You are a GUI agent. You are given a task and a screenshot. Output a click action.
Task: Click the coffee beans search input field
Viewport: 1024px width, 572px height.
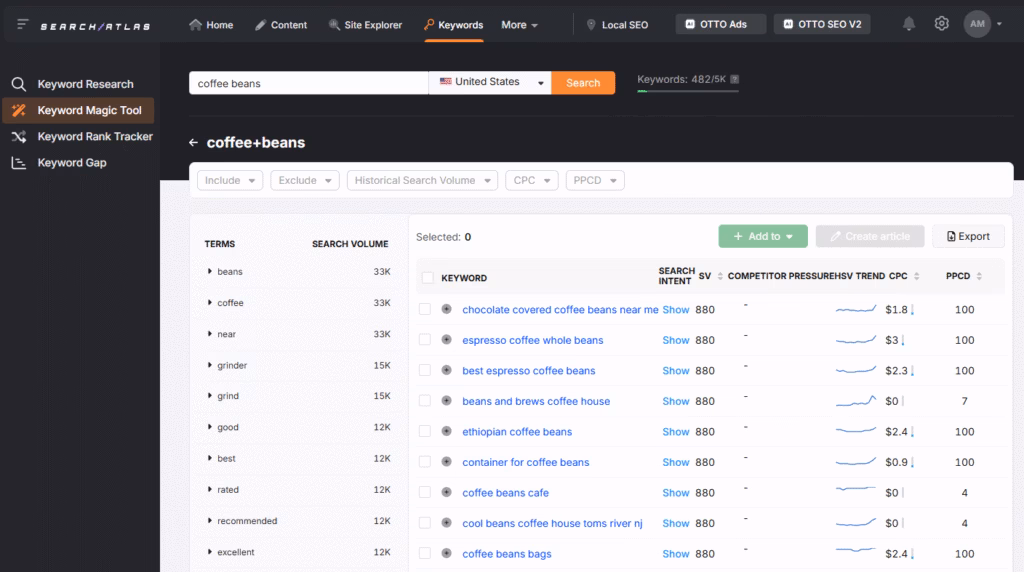309,83
